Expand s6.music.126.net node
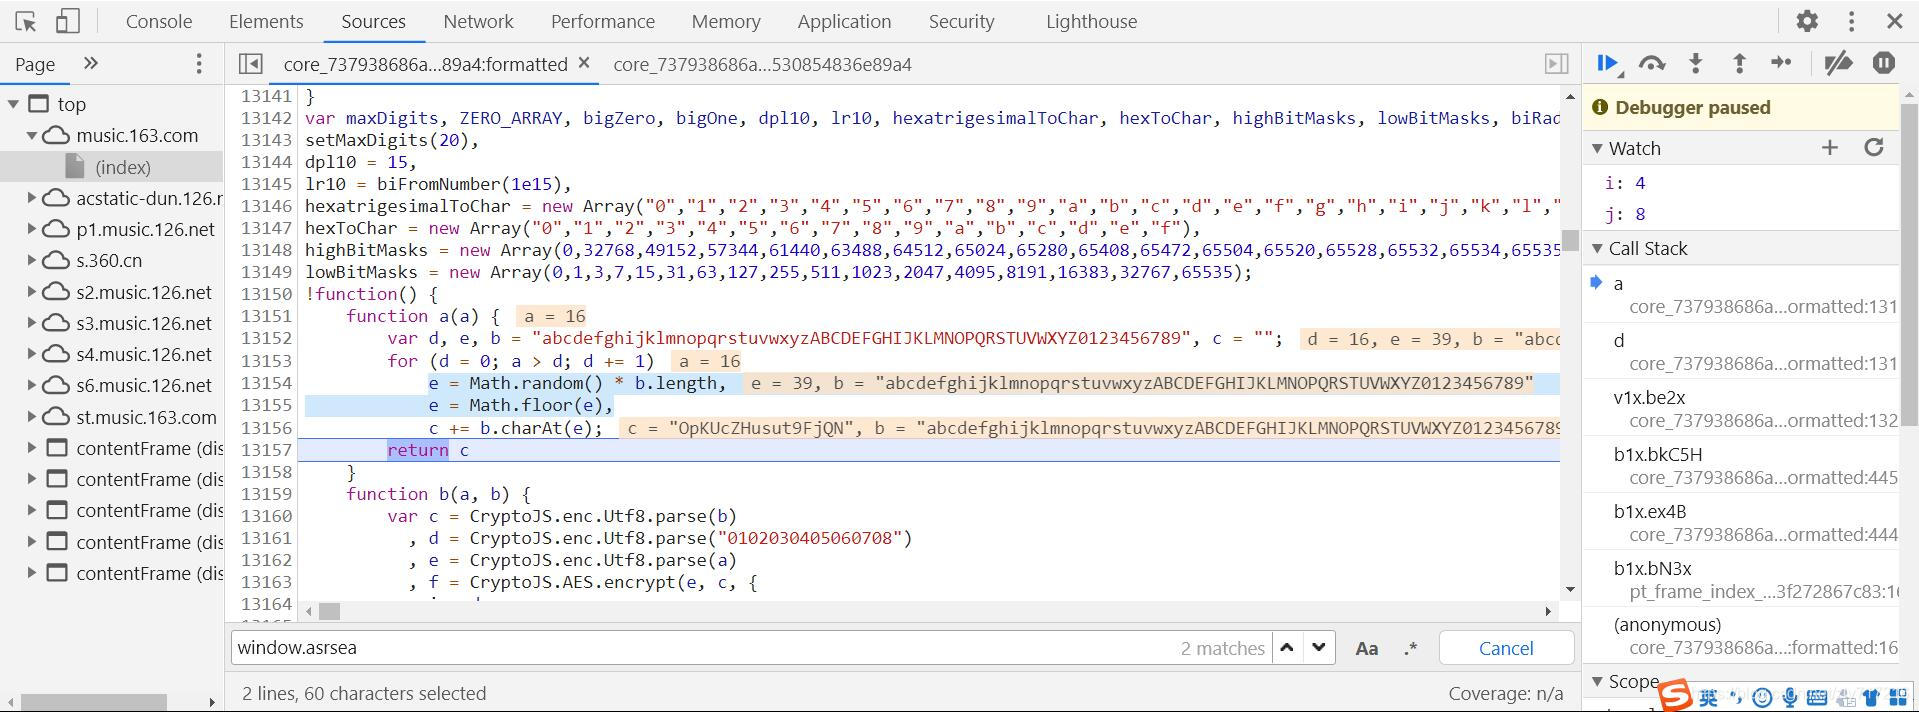The image size is (1919, 712). click(31, 385)
